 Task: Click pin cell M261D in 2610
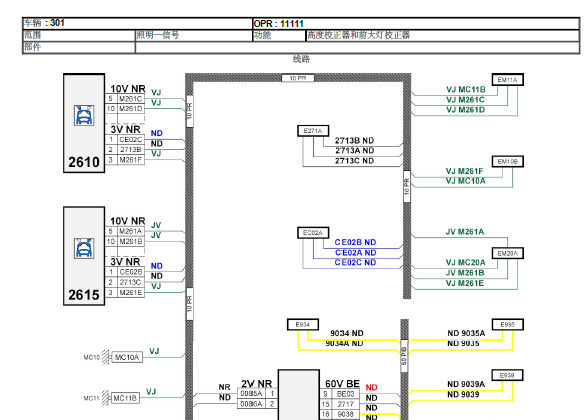[x=131, y=109]
